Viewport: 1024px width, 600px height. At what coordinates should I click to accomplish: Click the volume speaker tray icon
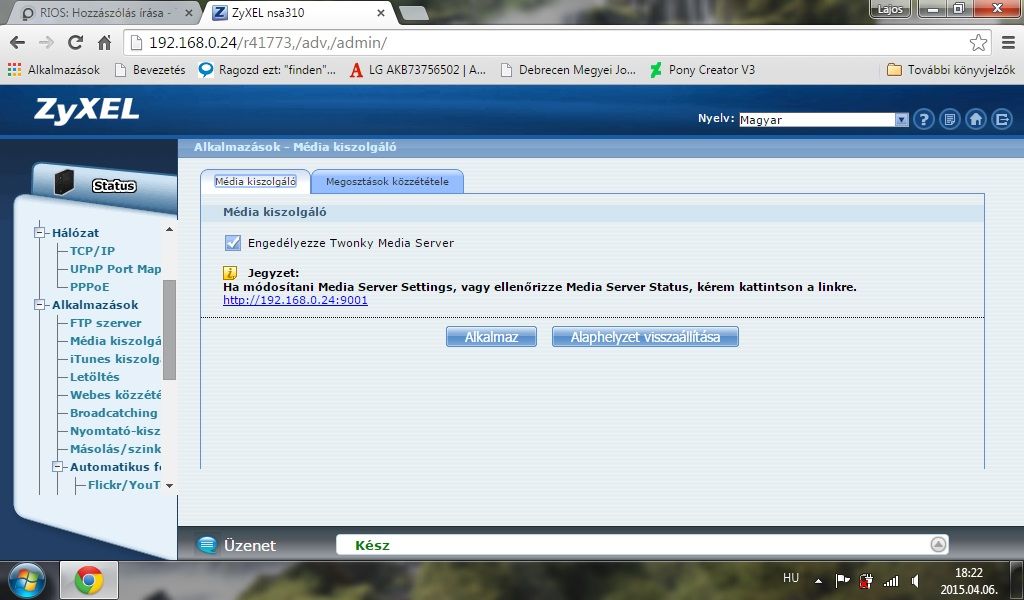tap(916, 580)
